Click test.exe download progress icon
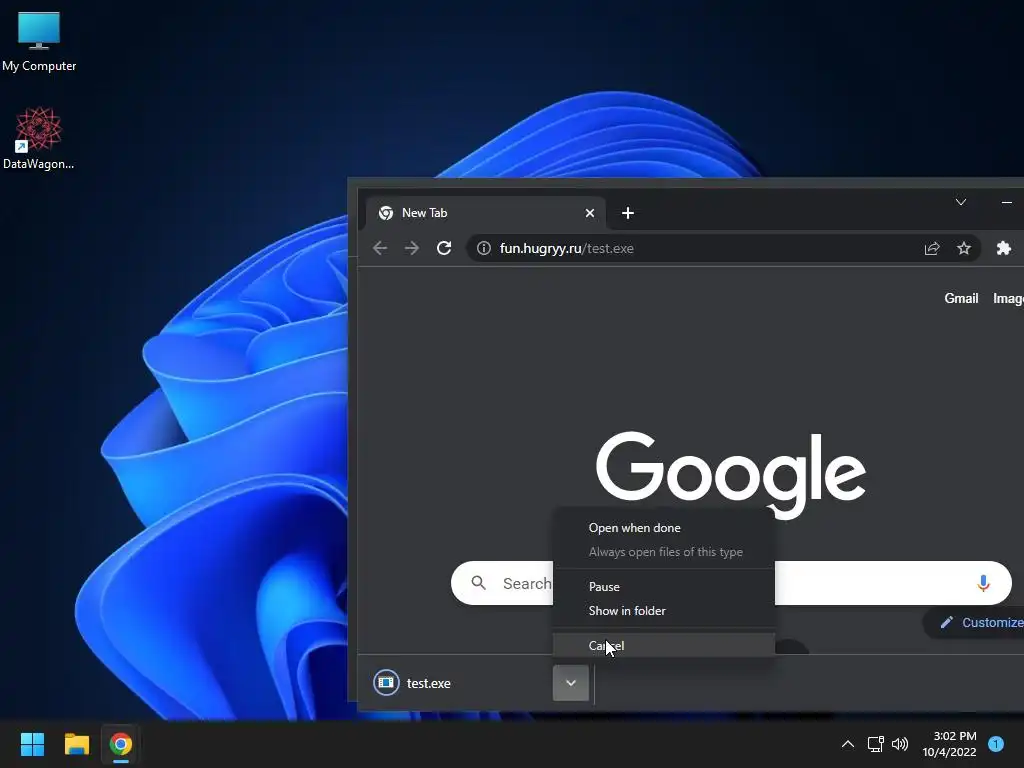 (x=386, y=683)
